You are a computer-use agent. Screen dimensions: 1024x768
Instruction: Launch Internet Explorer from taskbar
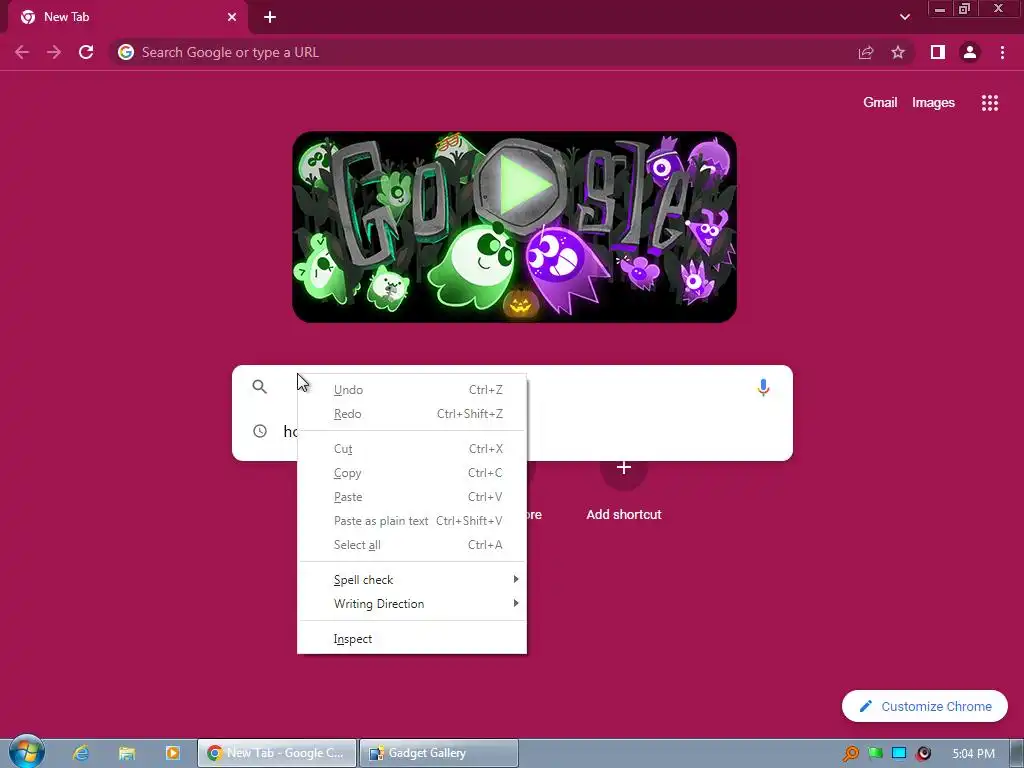tap(81, 753)
